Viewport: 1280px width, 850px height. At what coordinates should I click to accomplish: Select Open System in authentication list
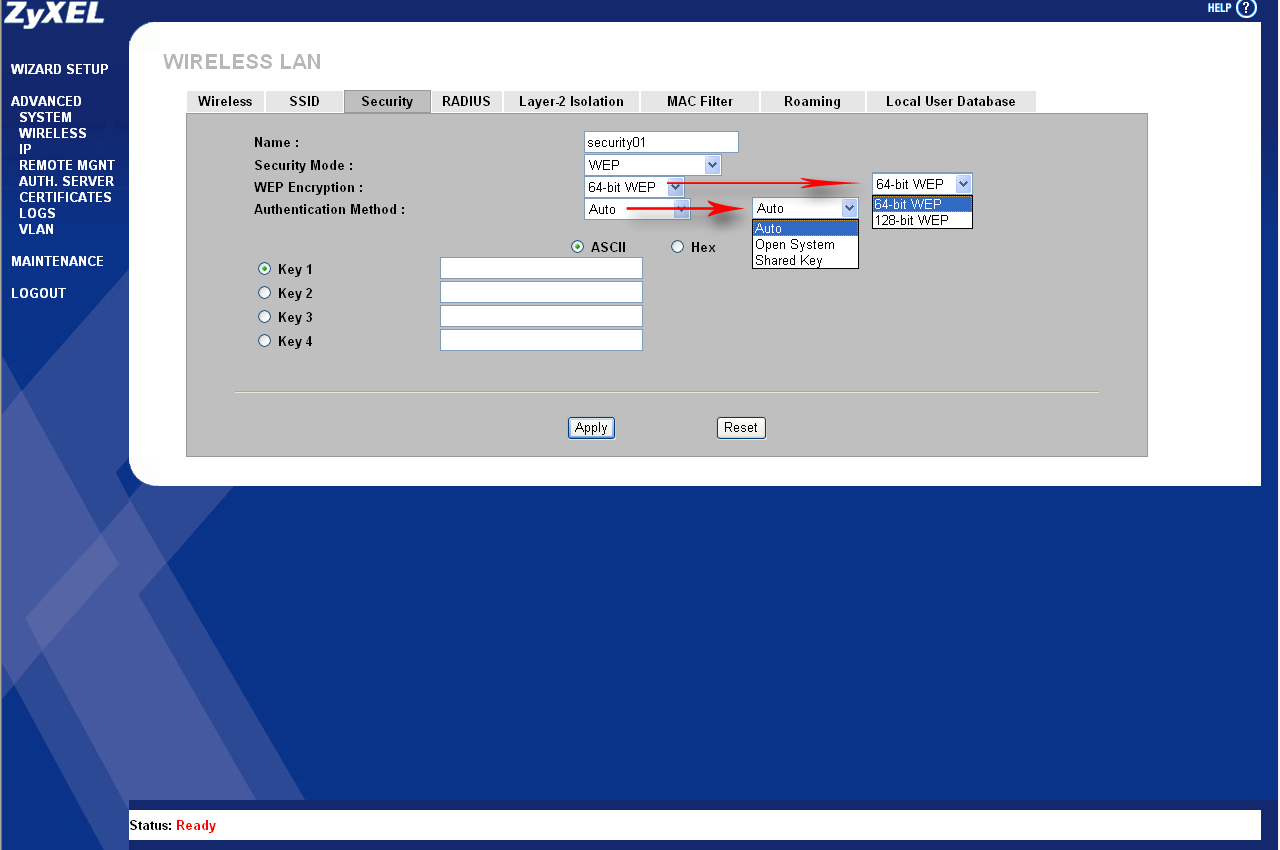tap(805, 244)
